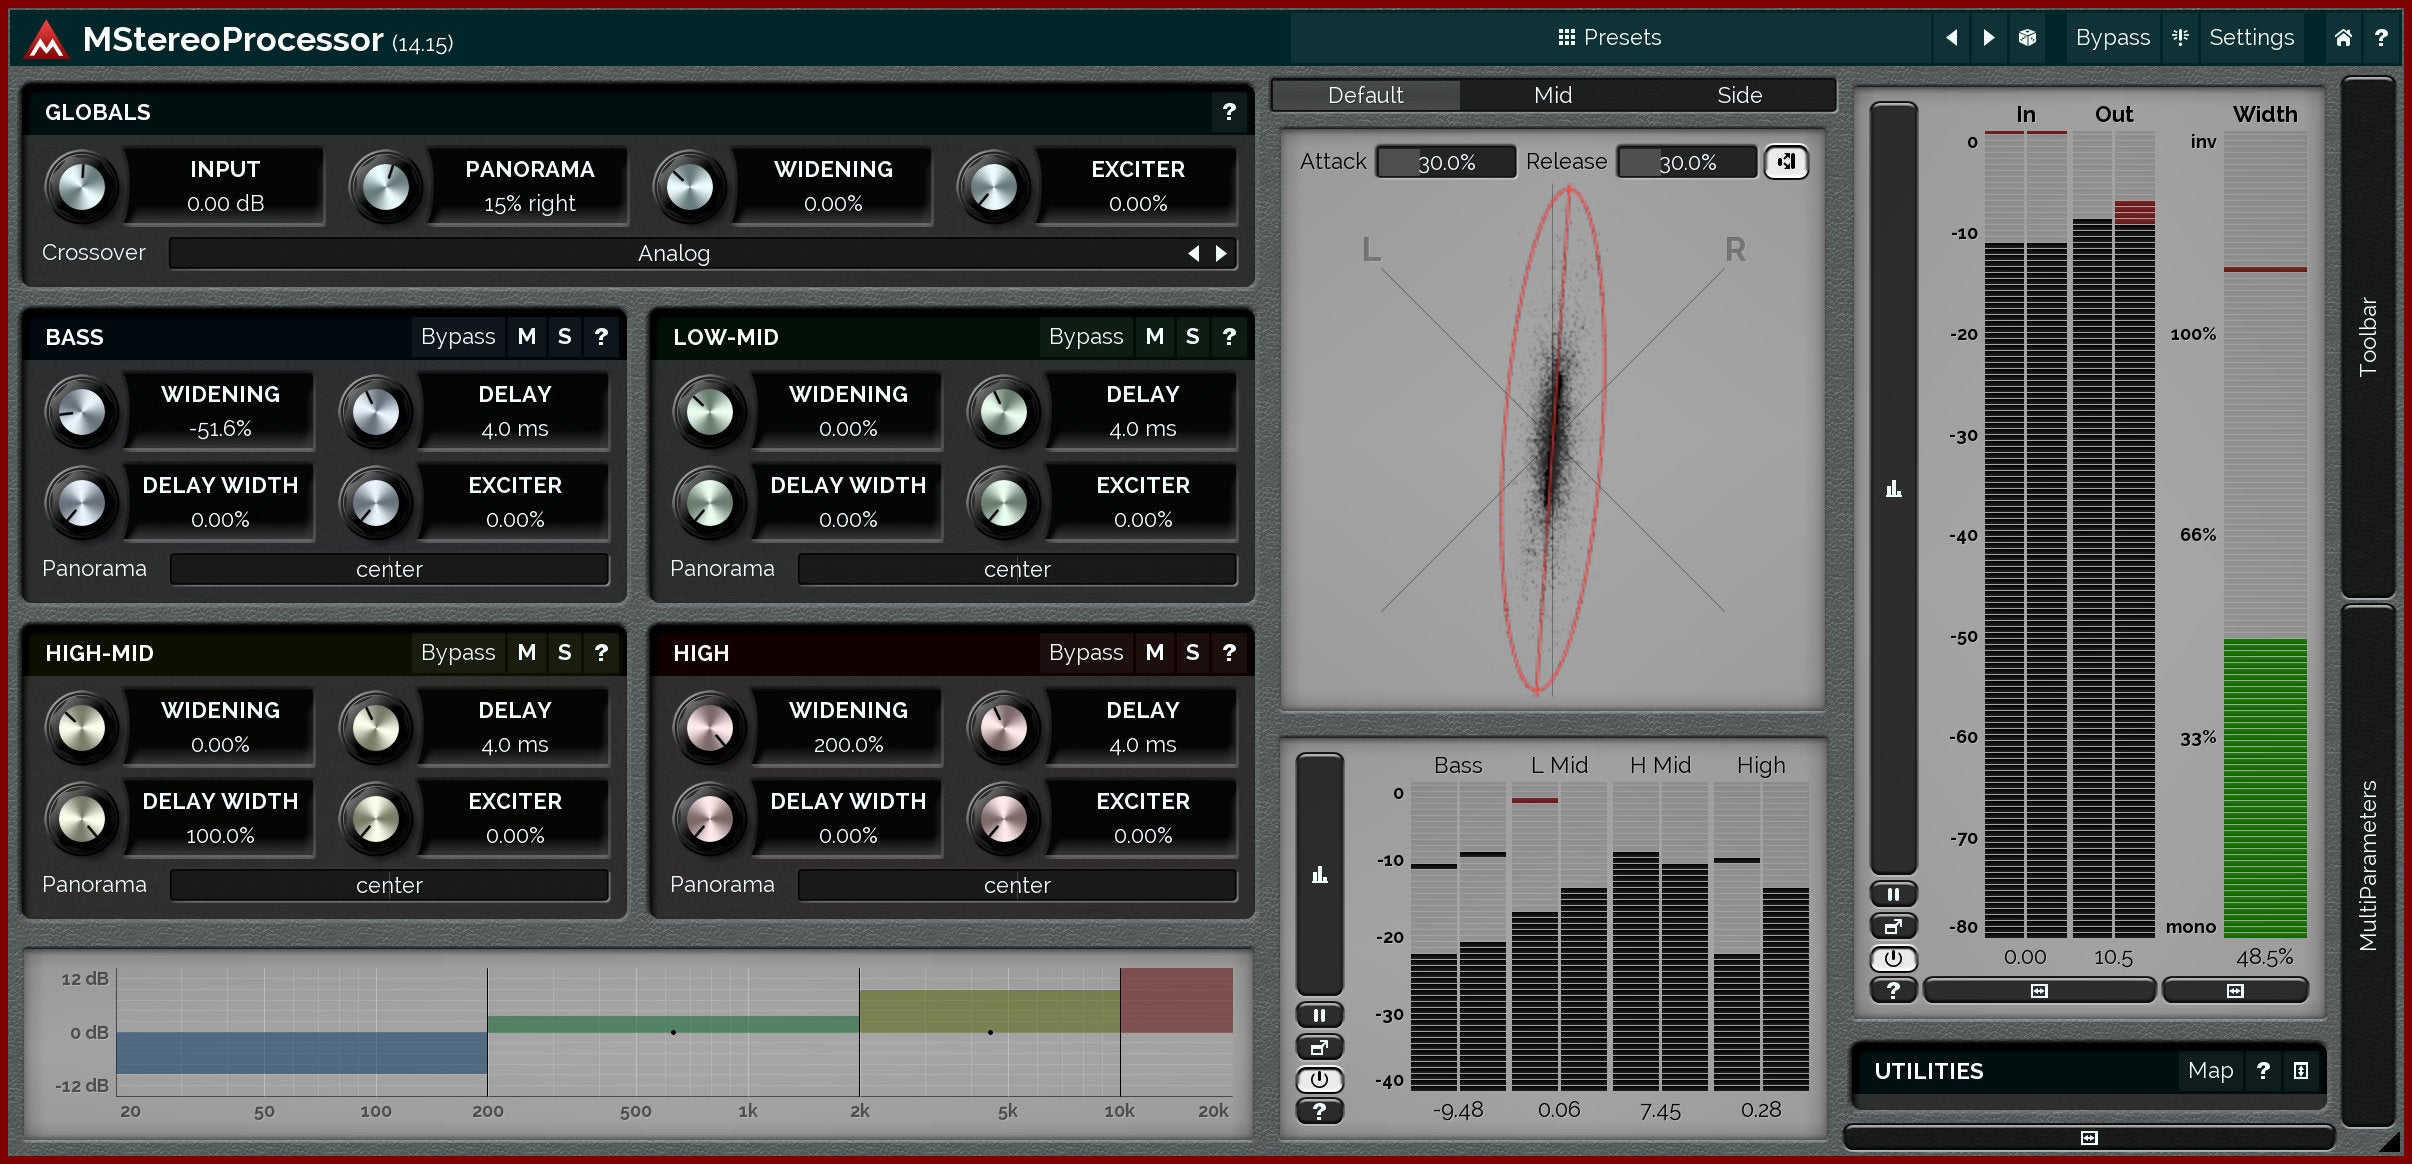The width and height of the screenshot is (2412, 1164).
Task: Click the UTILITIES panel menu icon
Action: point(2301,1071)
